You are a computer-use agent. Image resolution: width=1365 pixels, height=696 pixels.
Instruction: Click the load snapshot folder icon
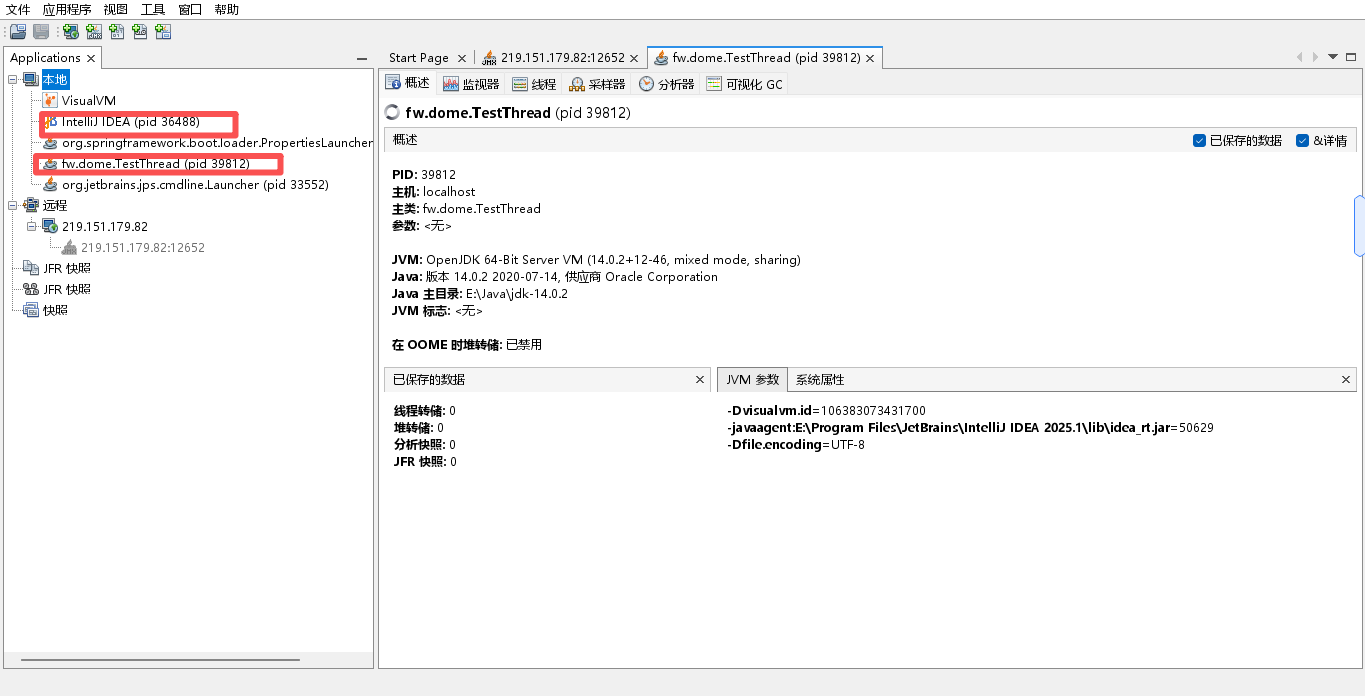coord(17,31)
